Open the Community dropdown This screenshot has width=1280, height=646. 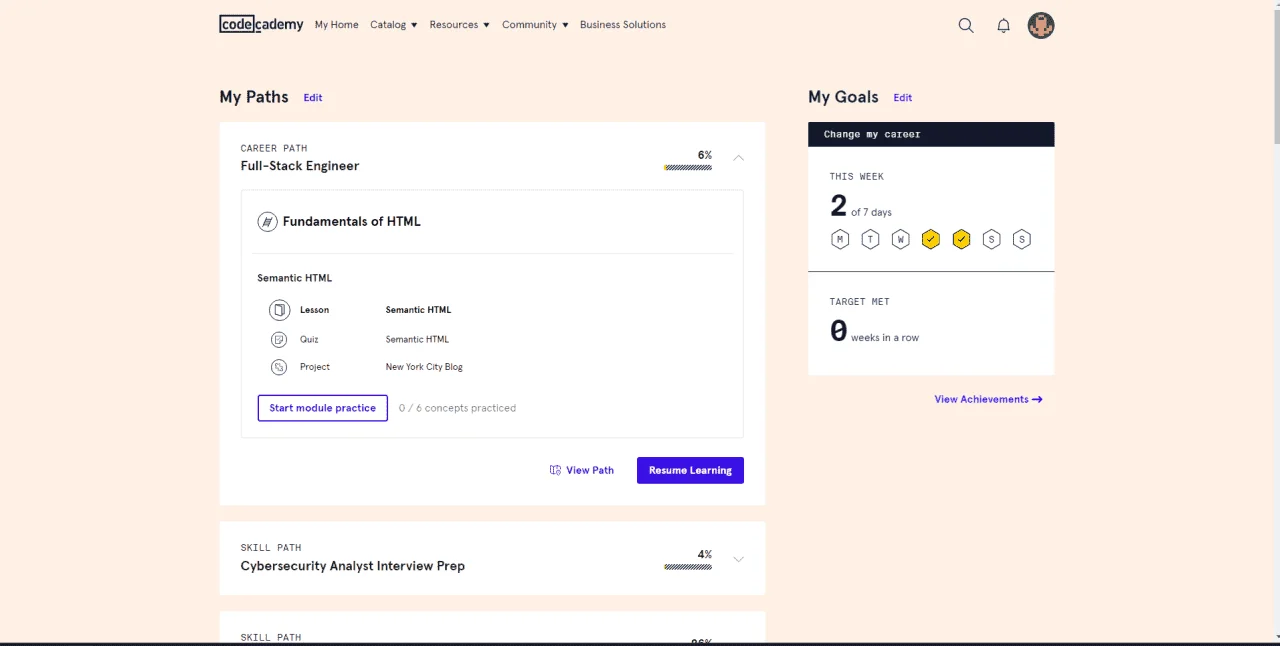535,25
